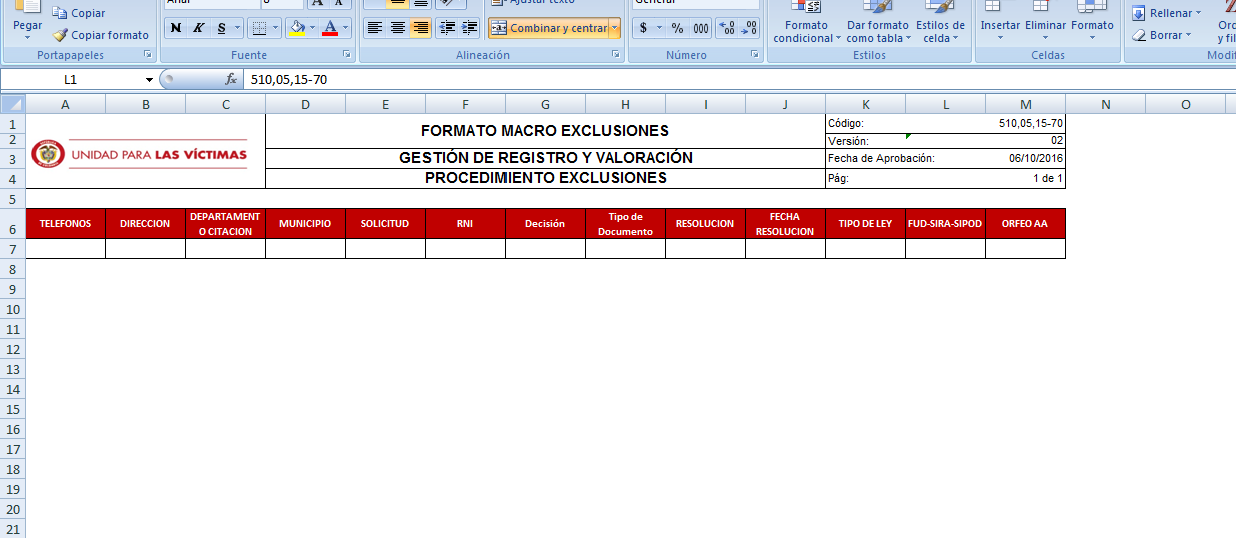Select the RNI header cell
Screen dimensions: 1236x538
pos(465,224)
